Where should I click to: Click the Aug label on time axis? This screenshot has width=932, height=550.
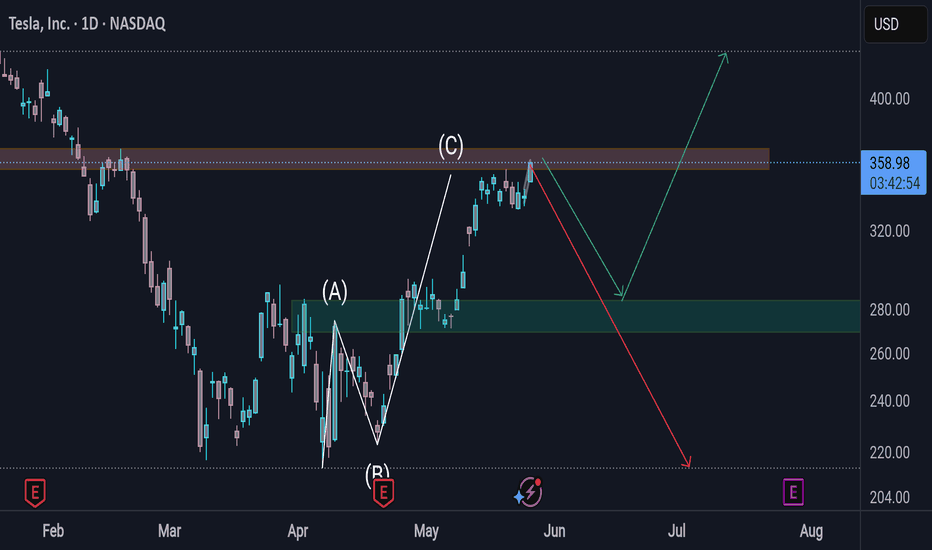811,530
